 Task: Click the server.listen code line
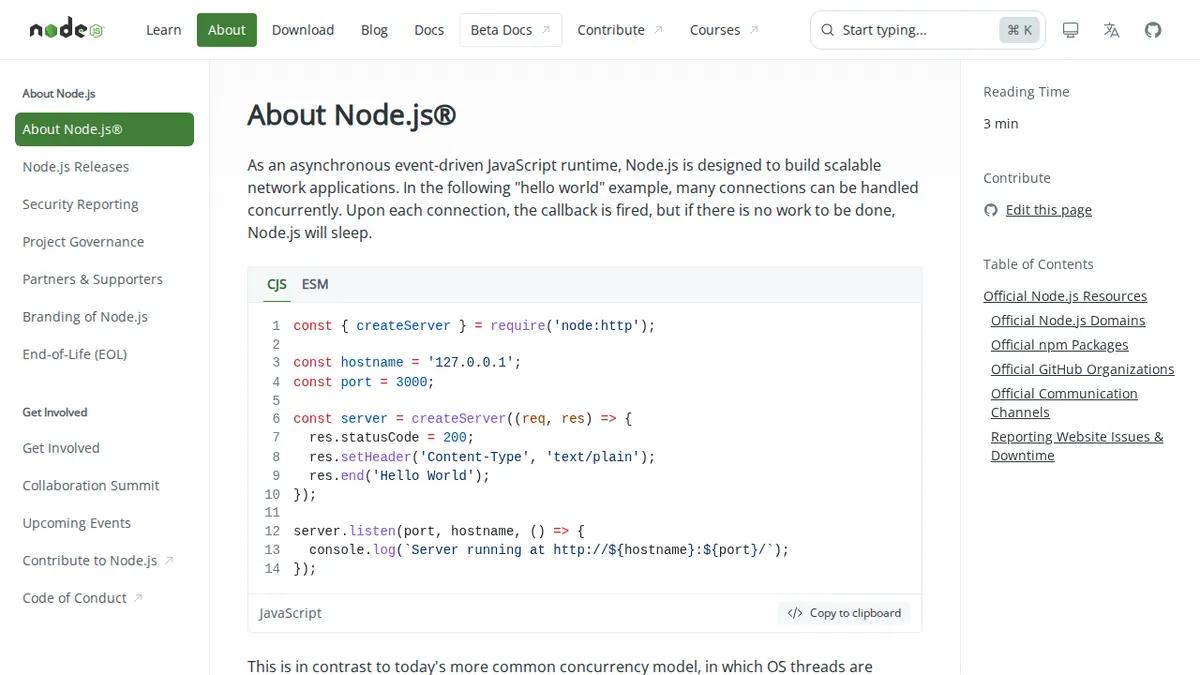439,531
